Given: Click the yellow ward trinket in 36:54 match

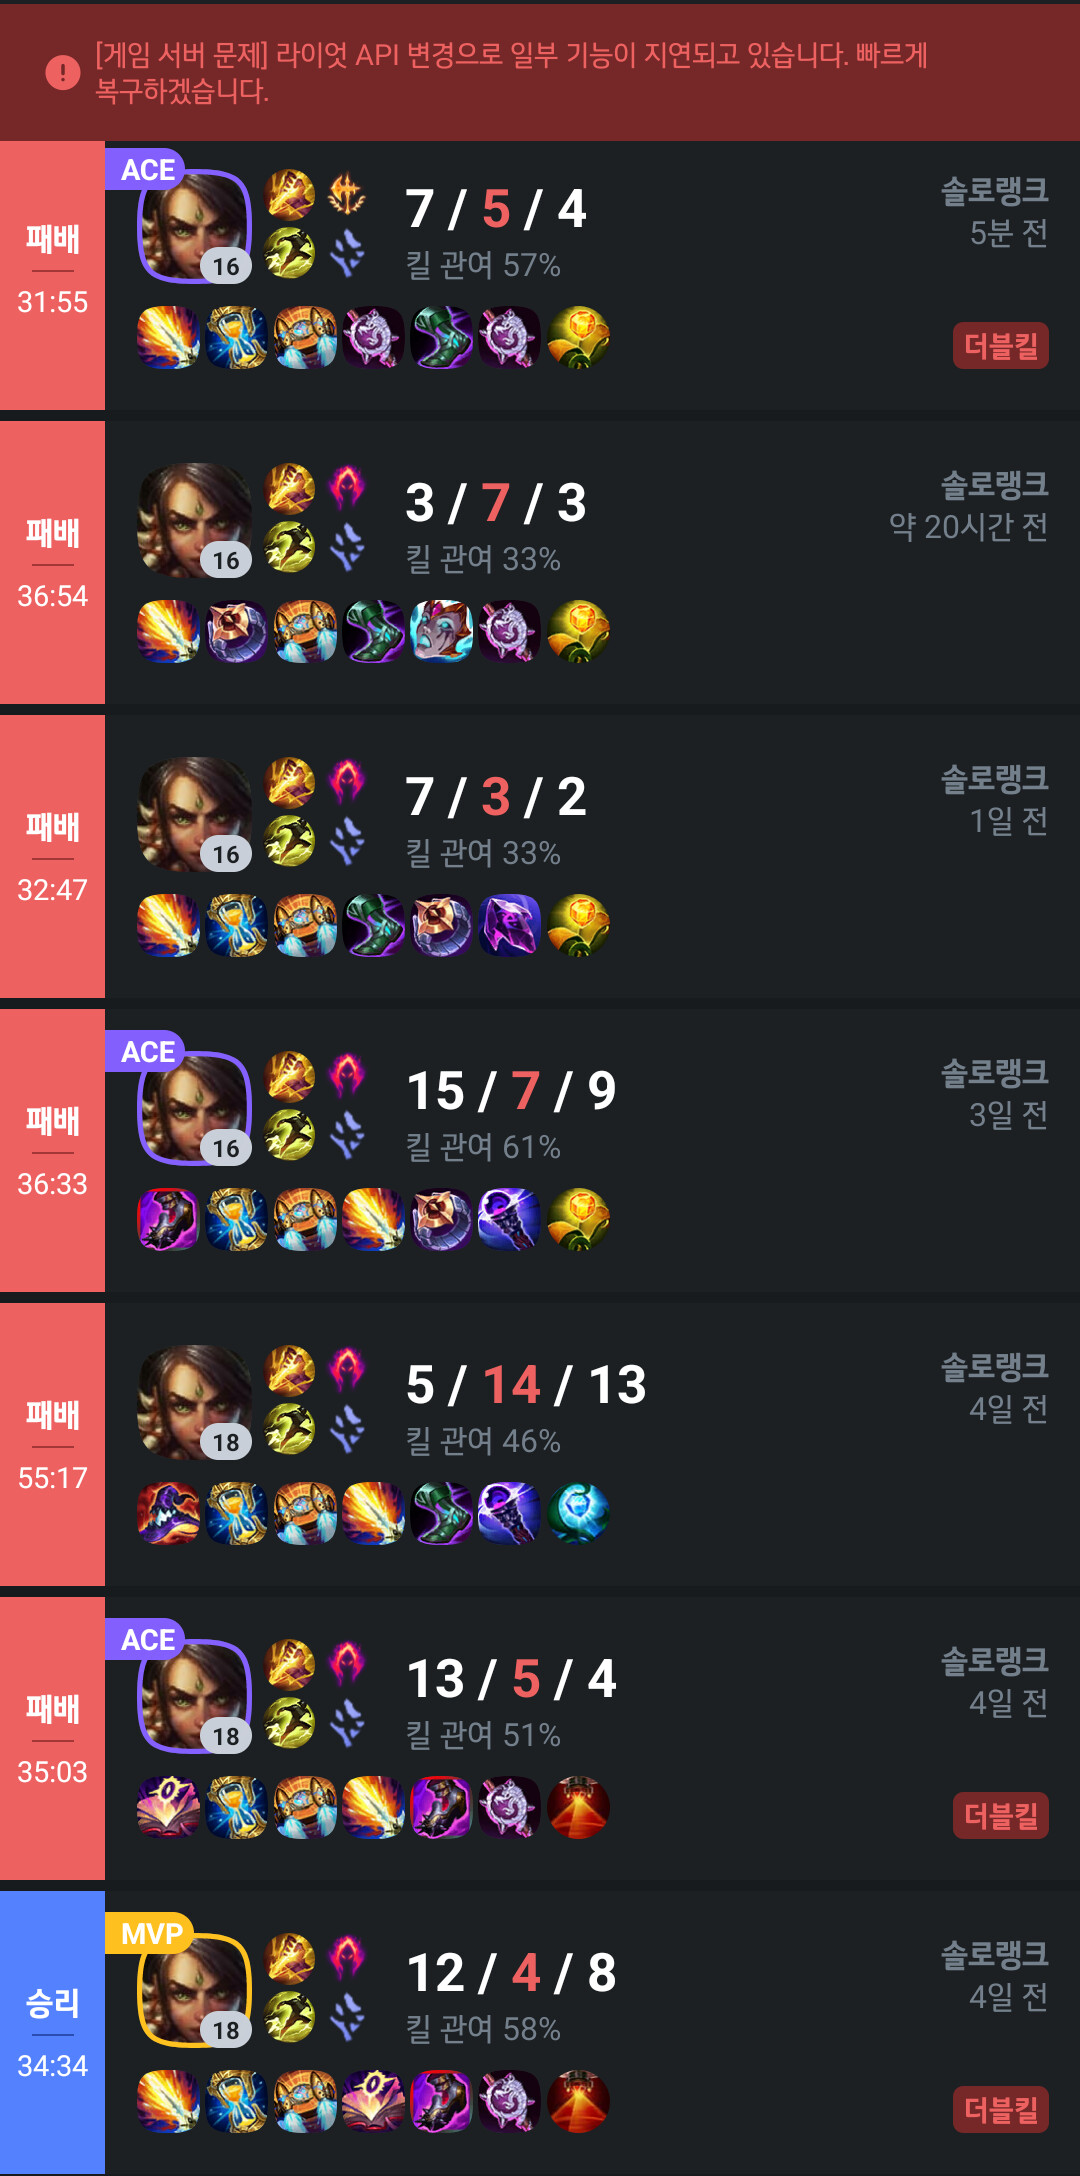Looking at the screenshot, I should [x=578, y=632].
